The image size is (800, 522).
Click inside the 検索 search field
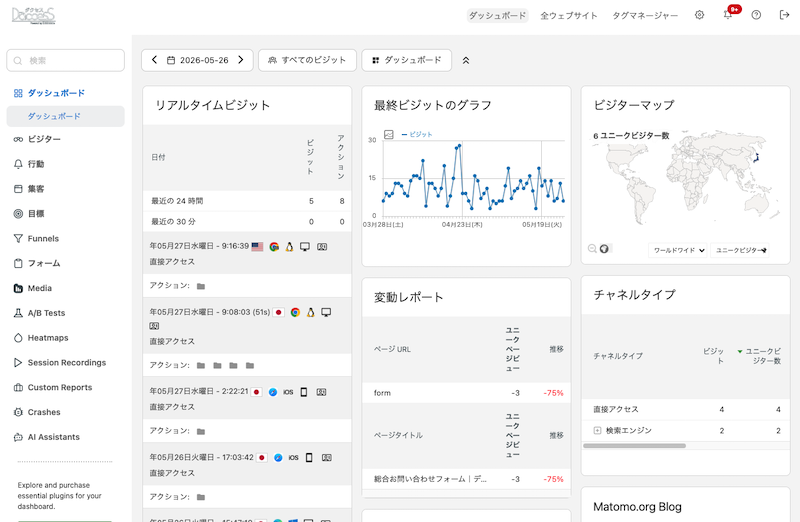[65, 61]
